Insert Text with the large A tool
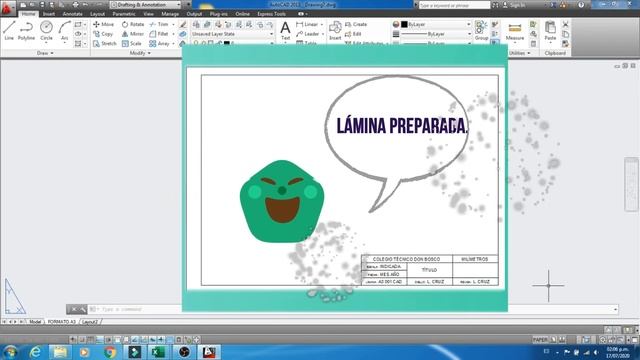Screen dimensions: 640x360 point(285,31)
